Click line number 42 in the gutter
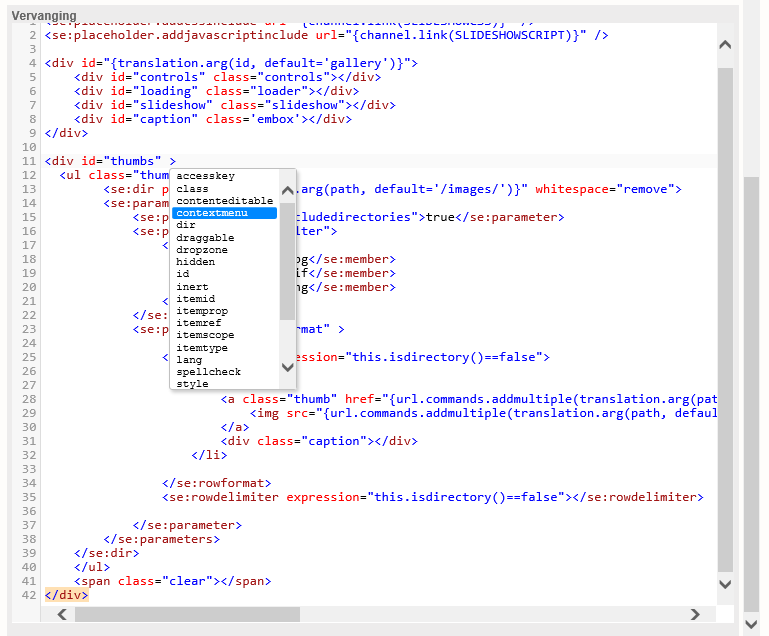The width and height of the screenshot is (769, 636). (28, 595)
